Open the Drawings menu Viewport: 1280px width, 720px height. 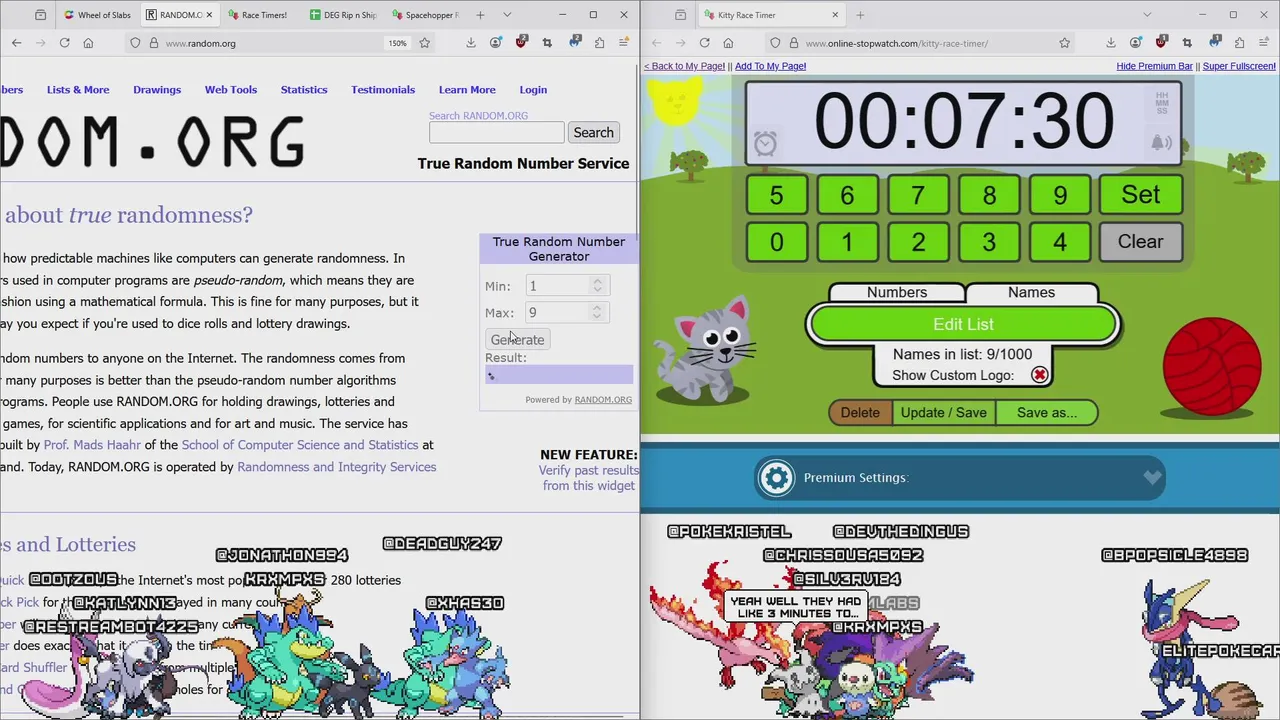157,89
